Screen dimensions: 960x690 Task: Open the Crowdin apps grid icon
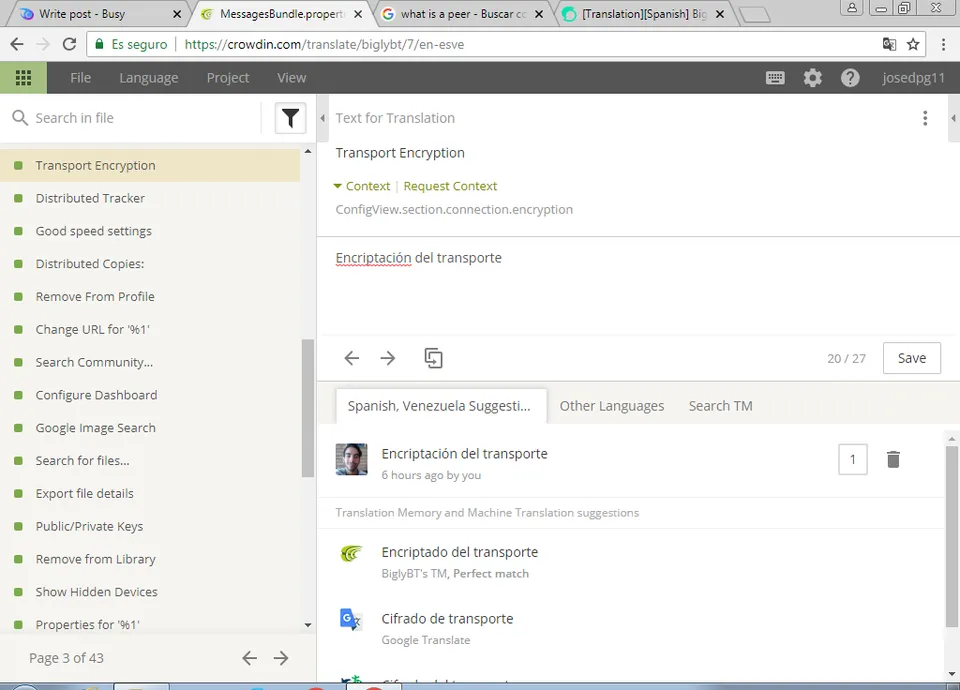(x=23, y=78)
